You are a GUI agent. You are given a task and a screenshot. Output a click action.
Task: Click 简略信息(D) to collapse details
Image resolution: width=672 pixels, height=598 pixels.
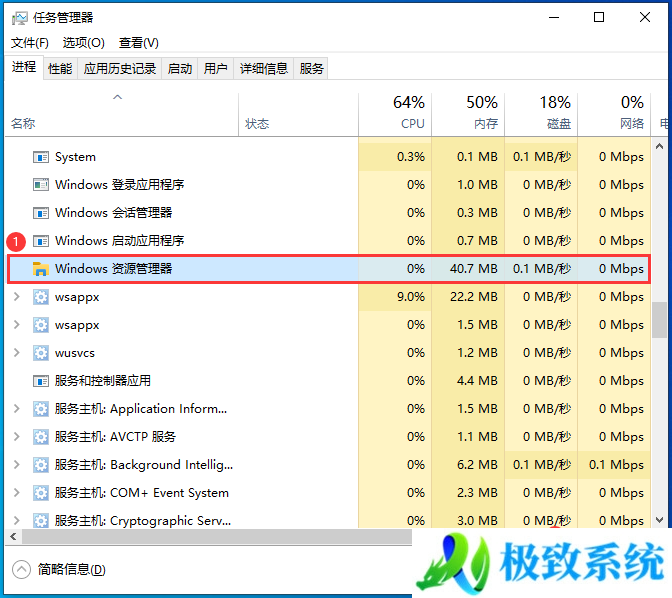pyautogui.click(x=71, y=570)
